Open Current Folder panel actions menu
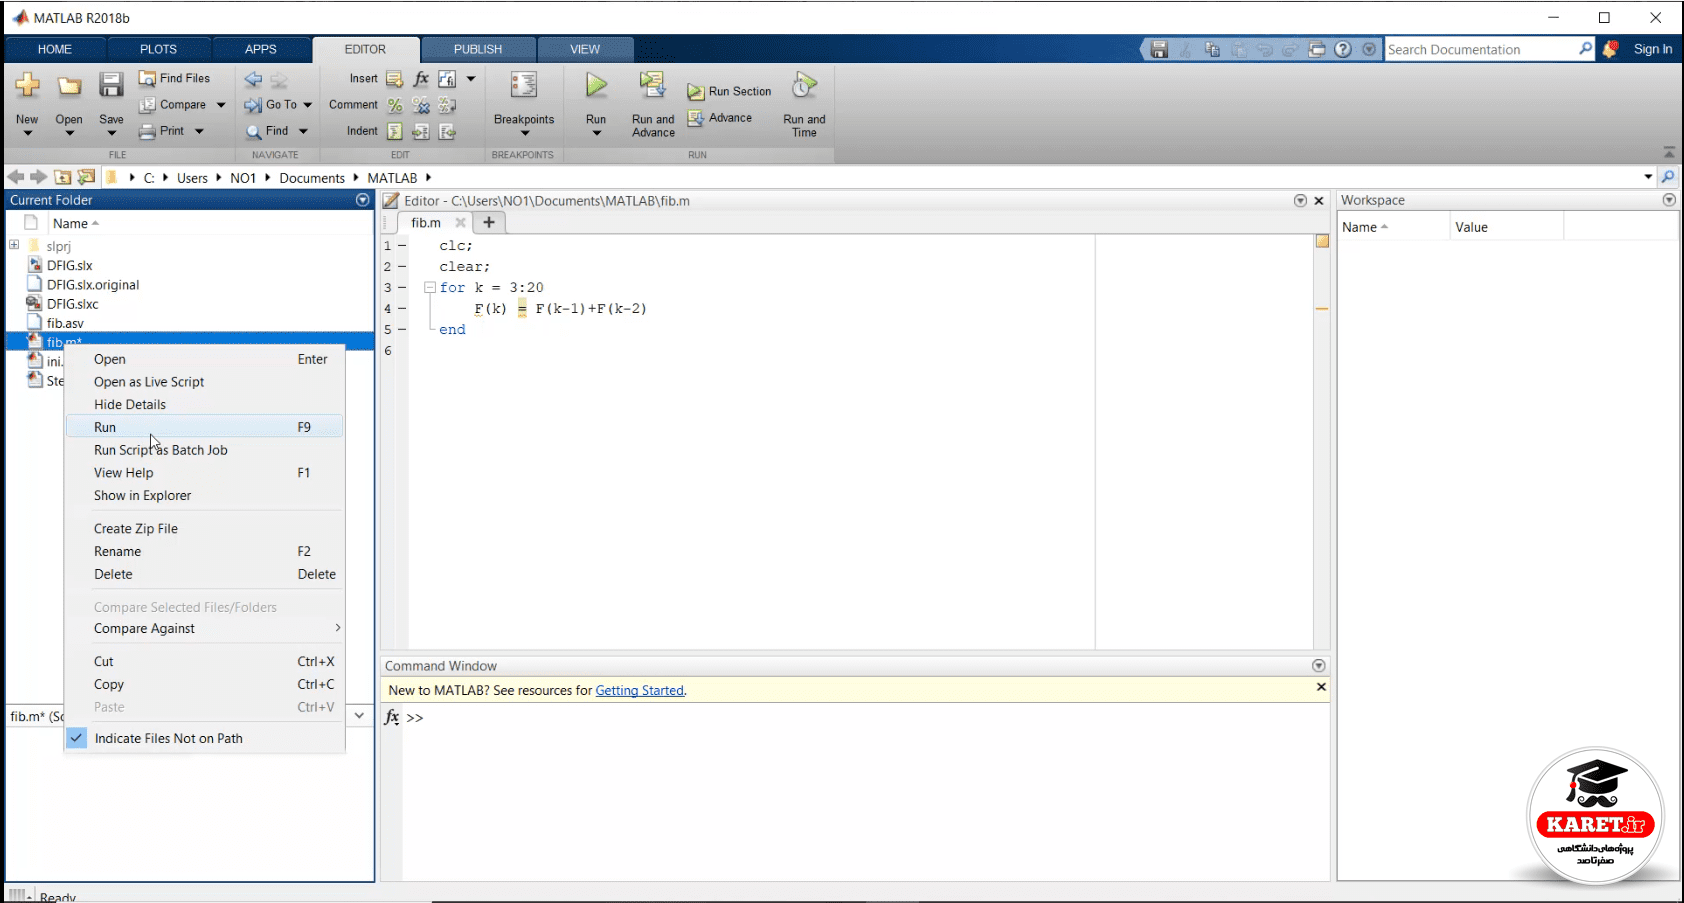 pyautogui.click(x=362, y=200)
